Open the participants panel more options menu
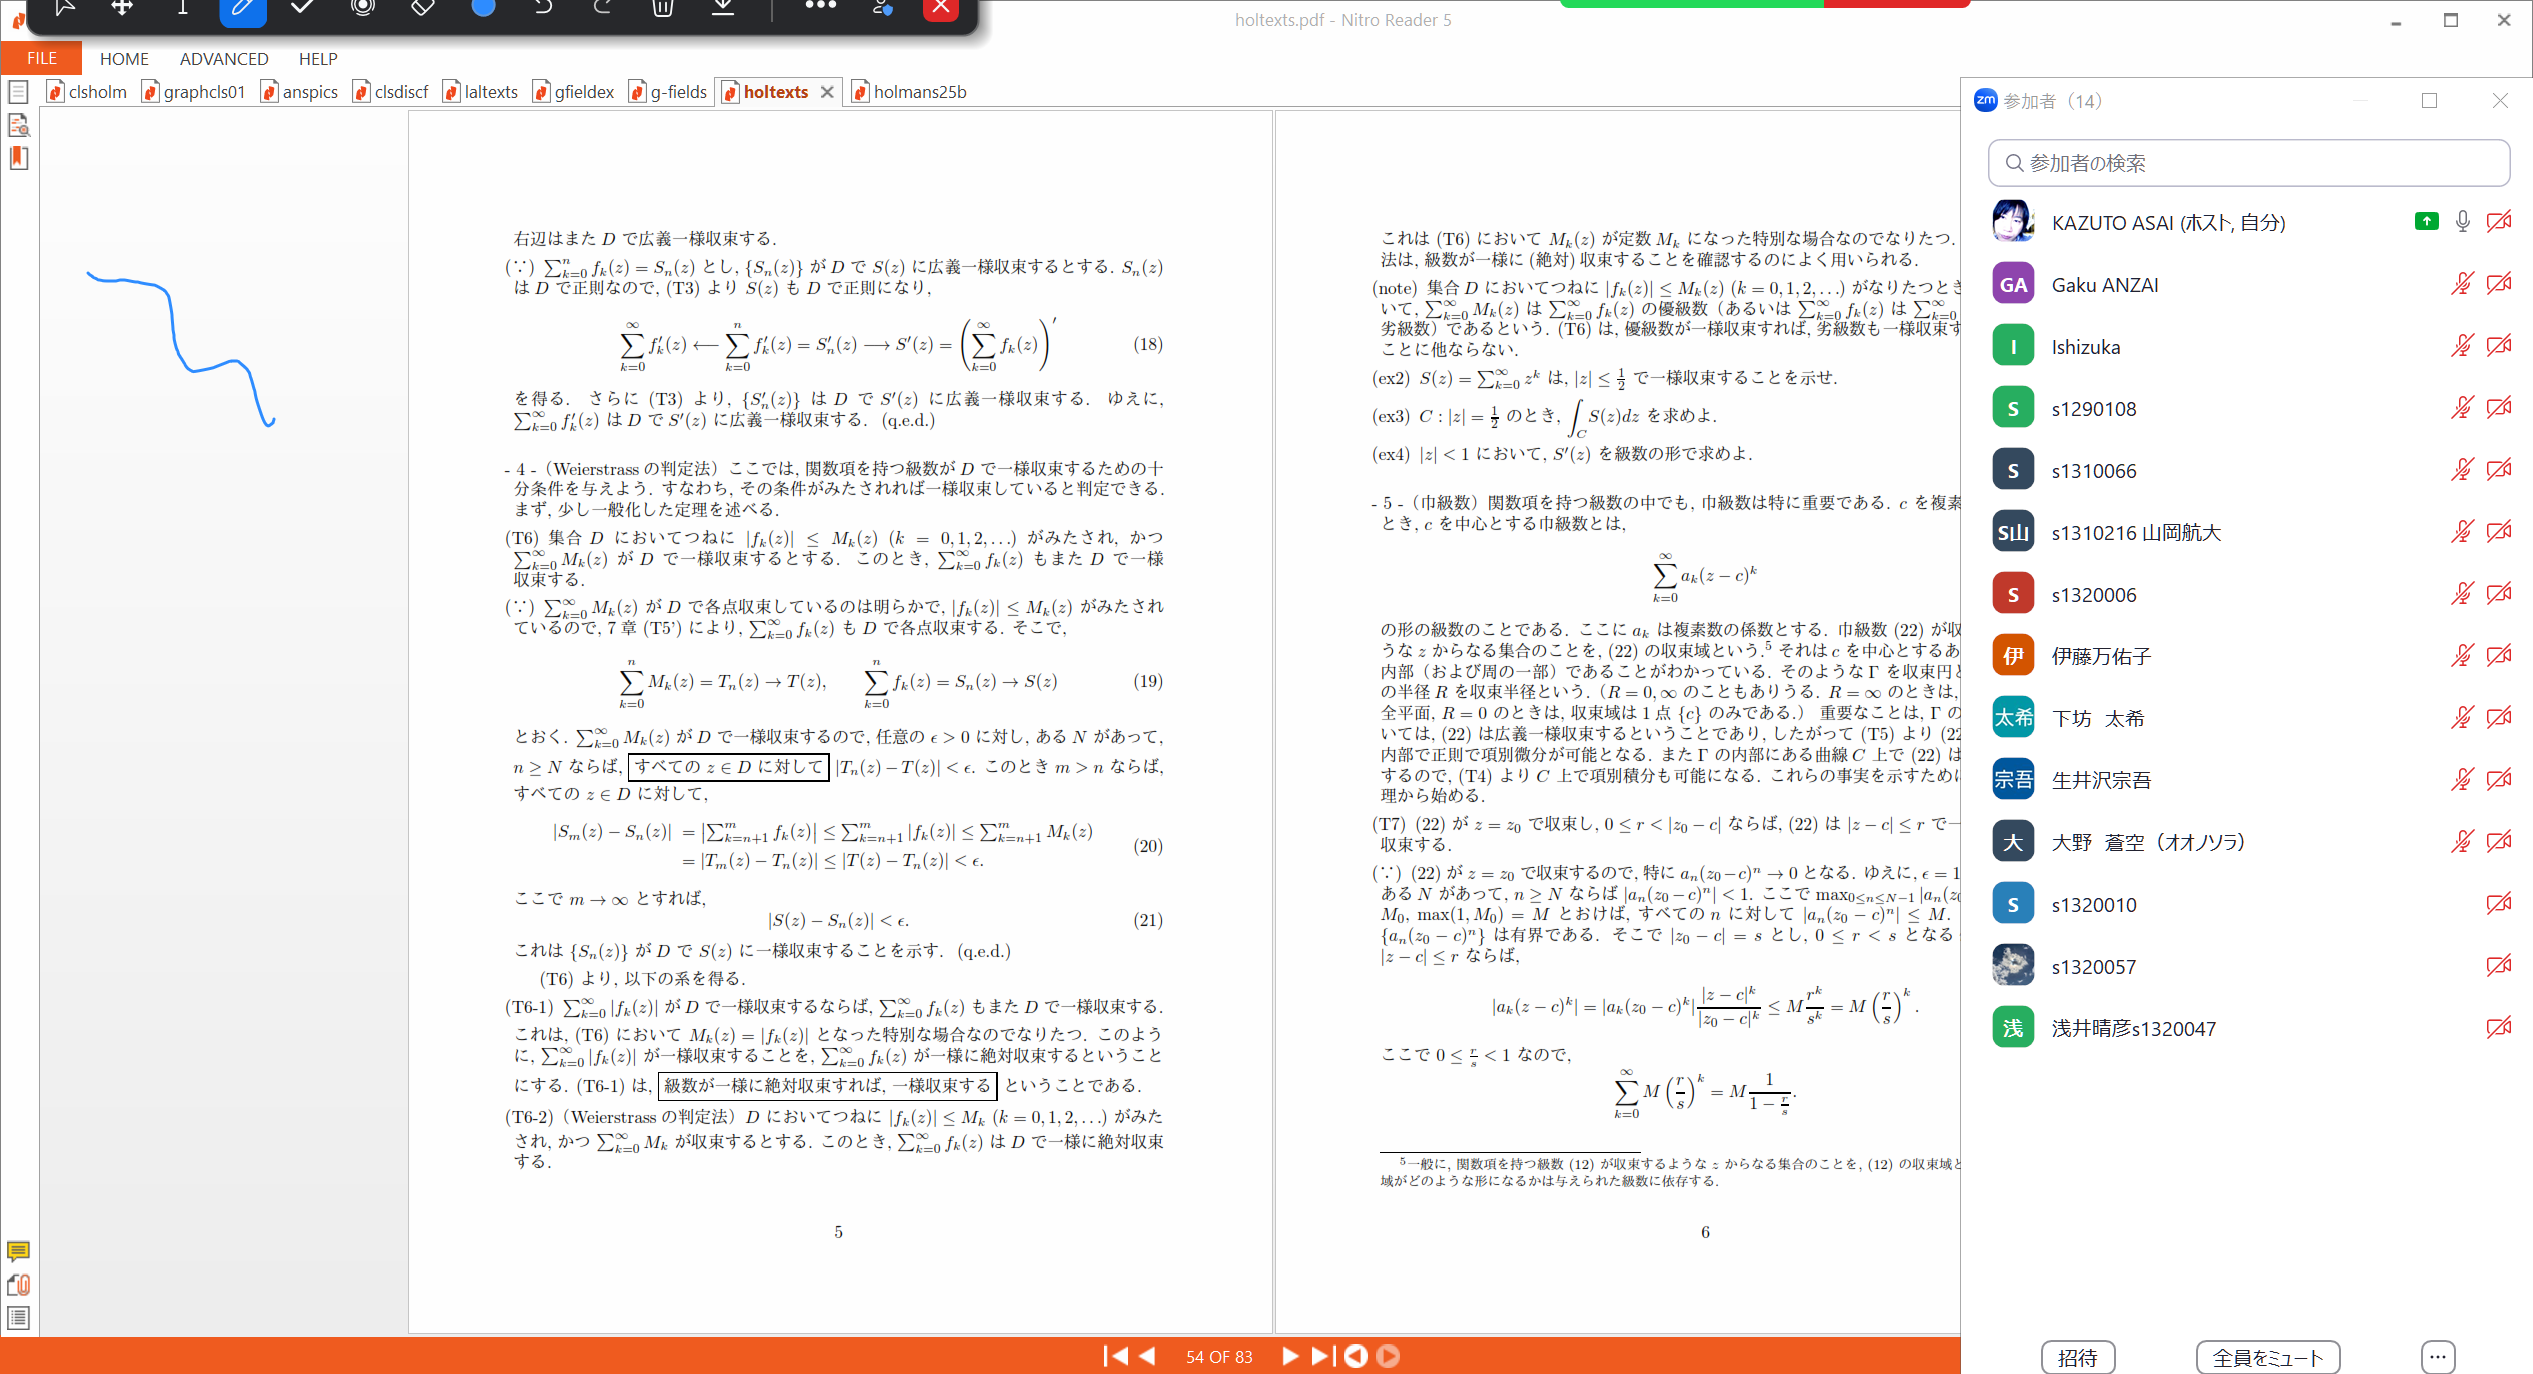This screenshot has width=2533, height=1374. point(2437,1357)
